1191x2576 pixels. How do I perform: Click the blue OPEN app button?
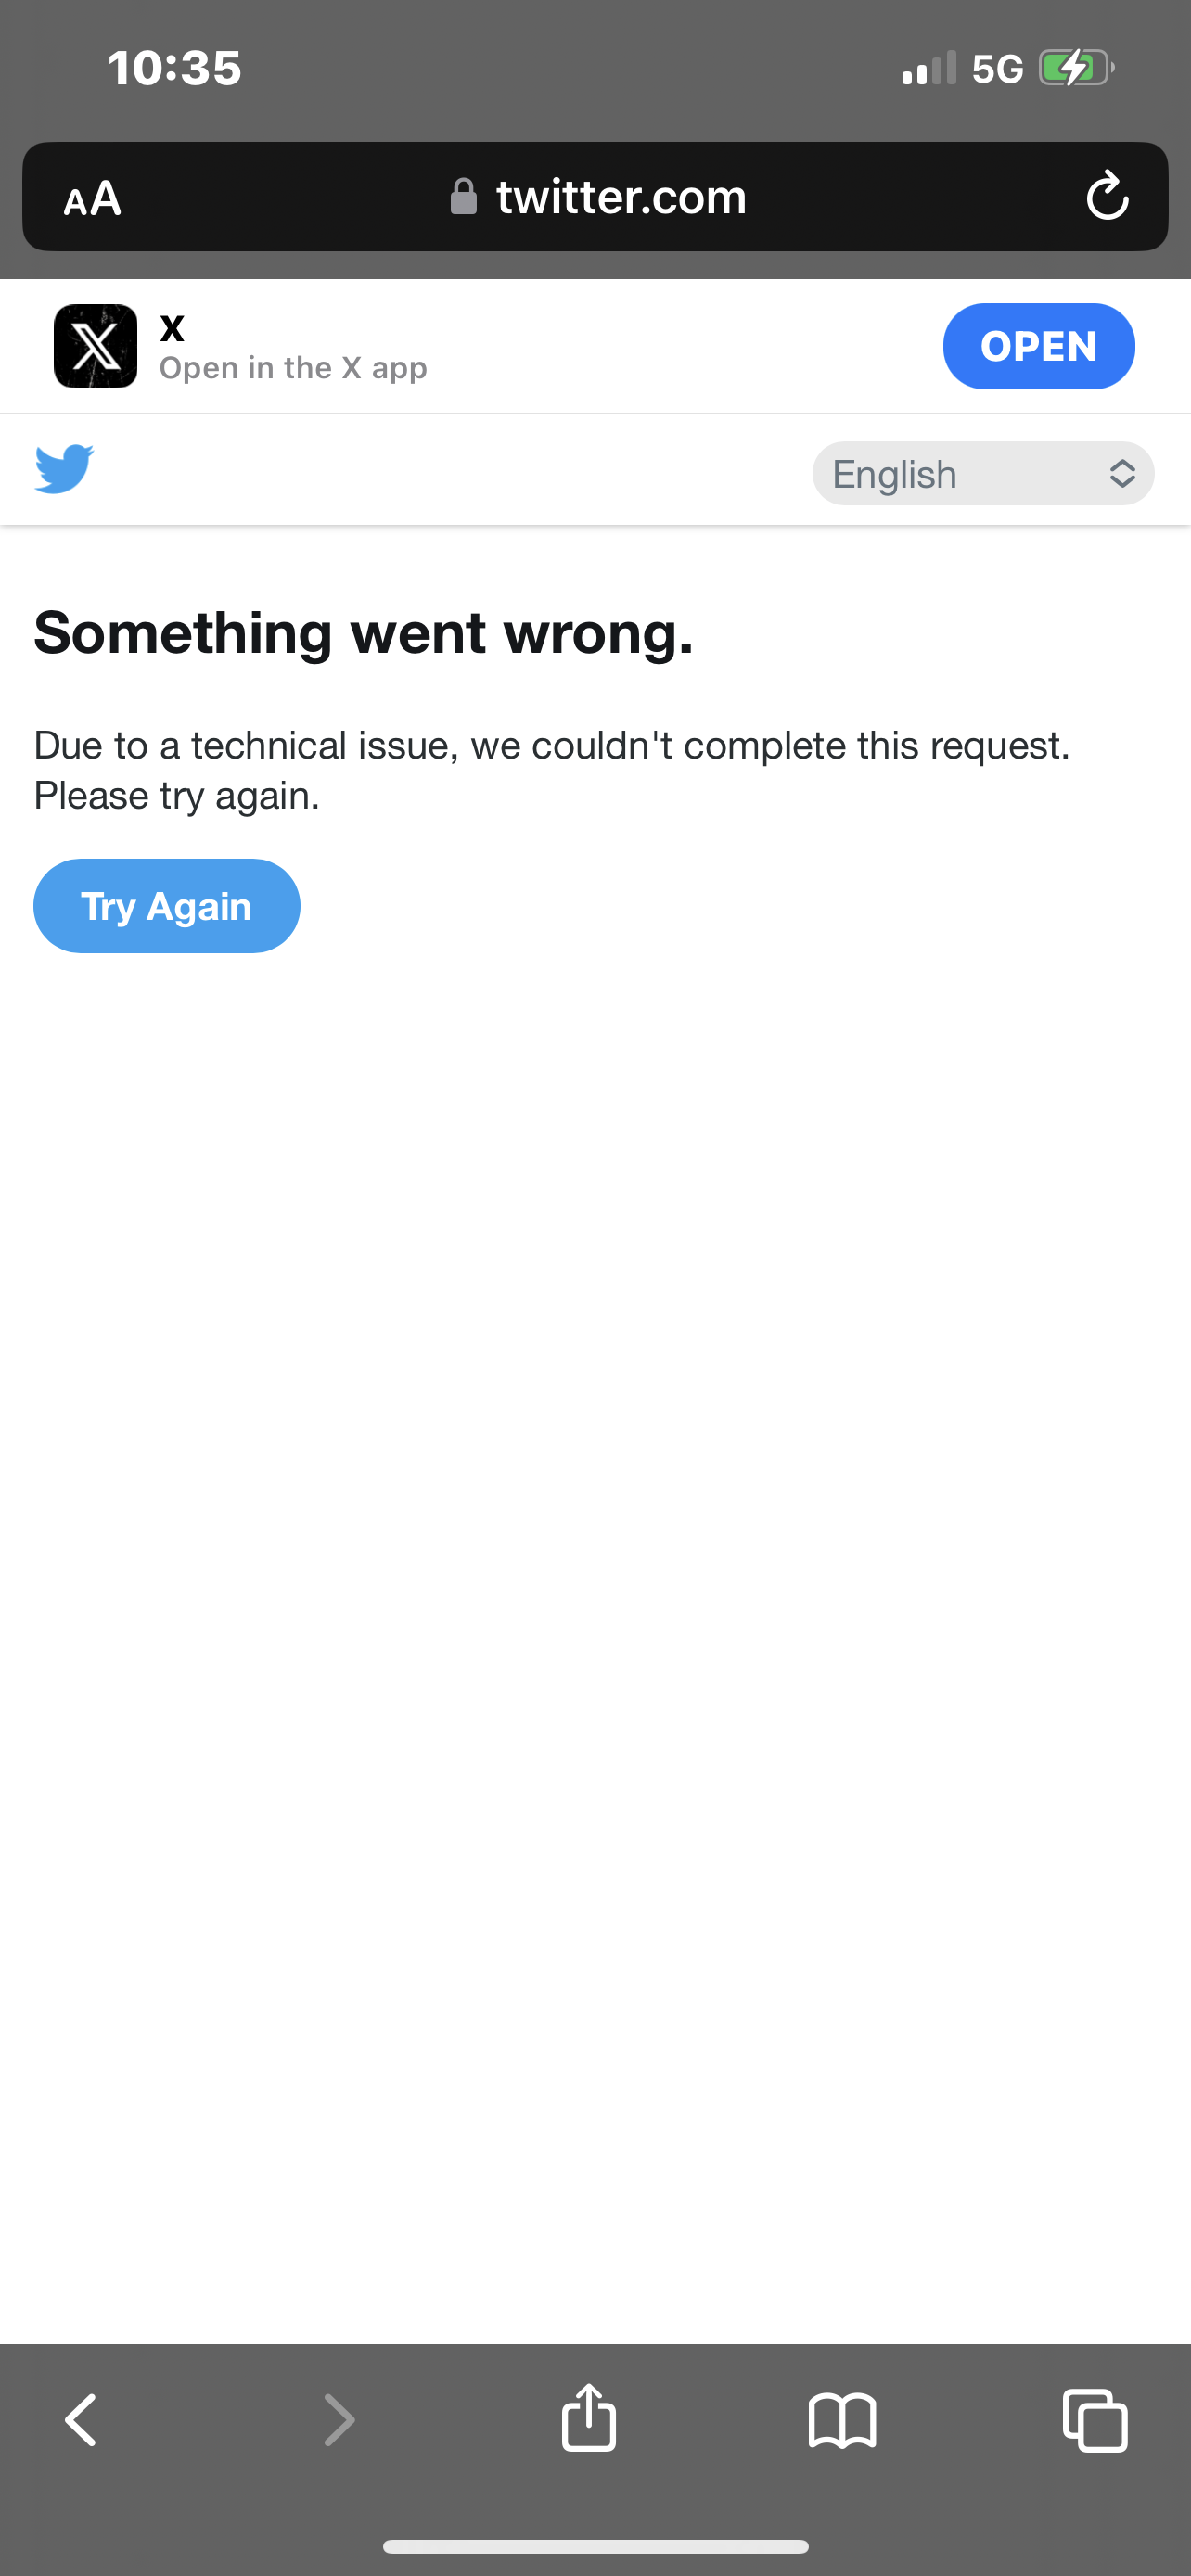tap(1039, 346)
